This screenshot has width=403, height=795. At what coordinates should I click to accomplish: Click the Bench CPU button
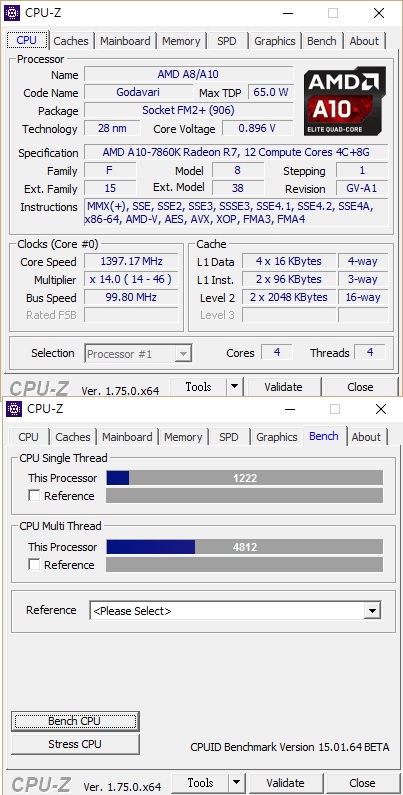pos(75,721)
